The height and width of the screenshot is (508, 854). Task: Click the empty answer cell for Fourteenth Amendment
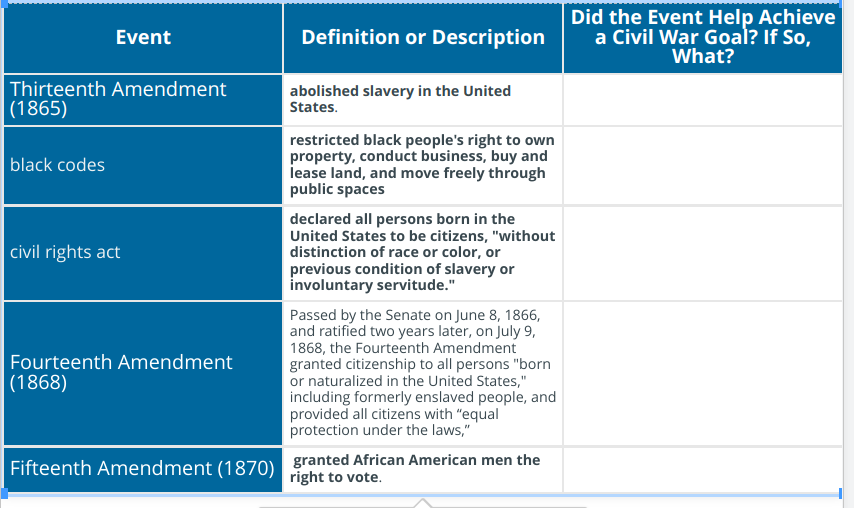tap(703, 374)
